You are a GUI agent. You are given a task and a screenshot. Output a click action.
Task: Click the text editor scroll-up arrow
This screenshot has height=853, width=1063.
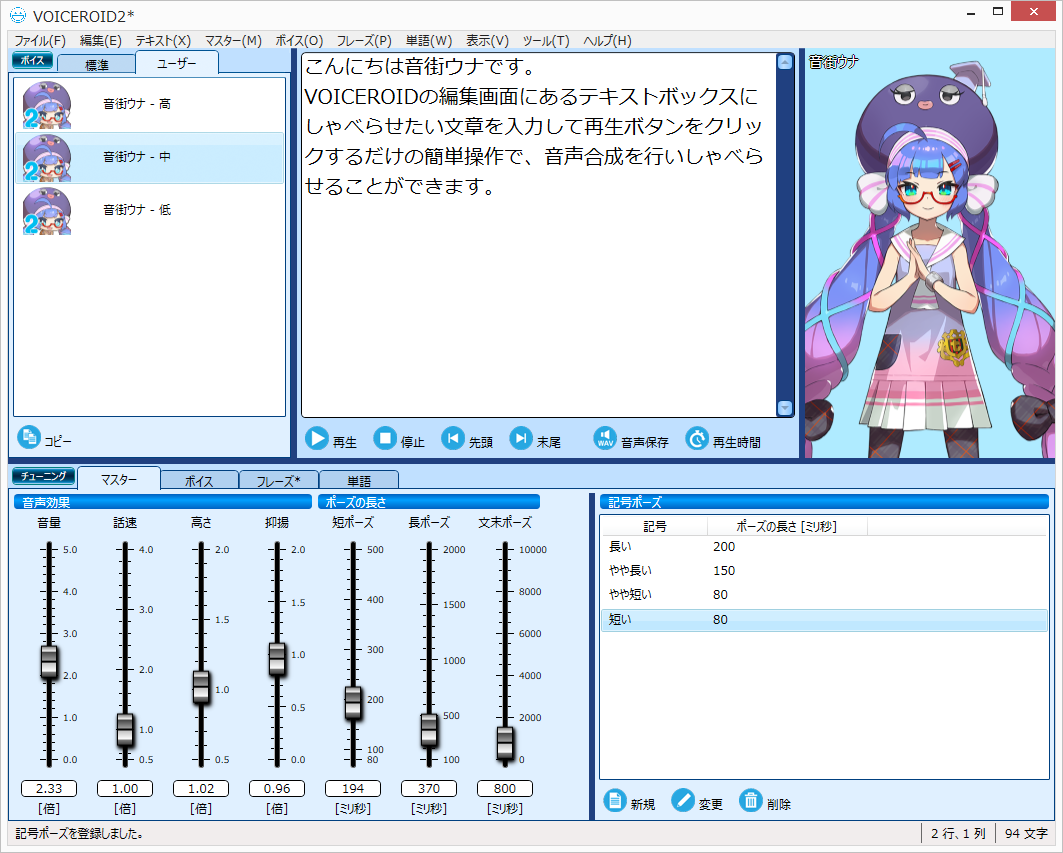pos(785,62)
